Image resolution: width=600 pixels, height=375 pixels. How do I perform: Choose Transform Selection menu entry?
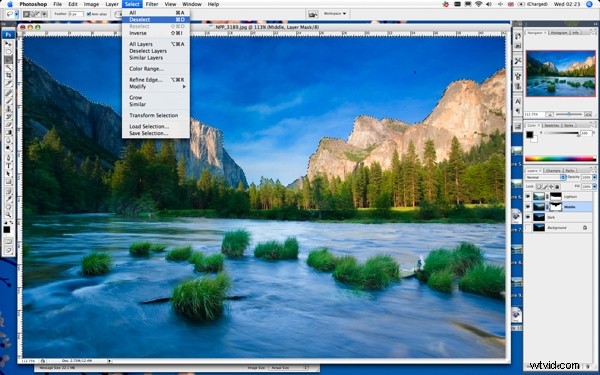[x=156, y=115]
